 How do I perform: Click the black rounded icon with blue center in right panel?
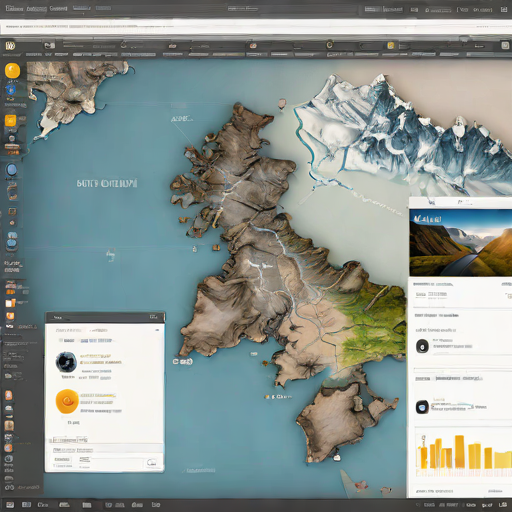click(422, 407)
